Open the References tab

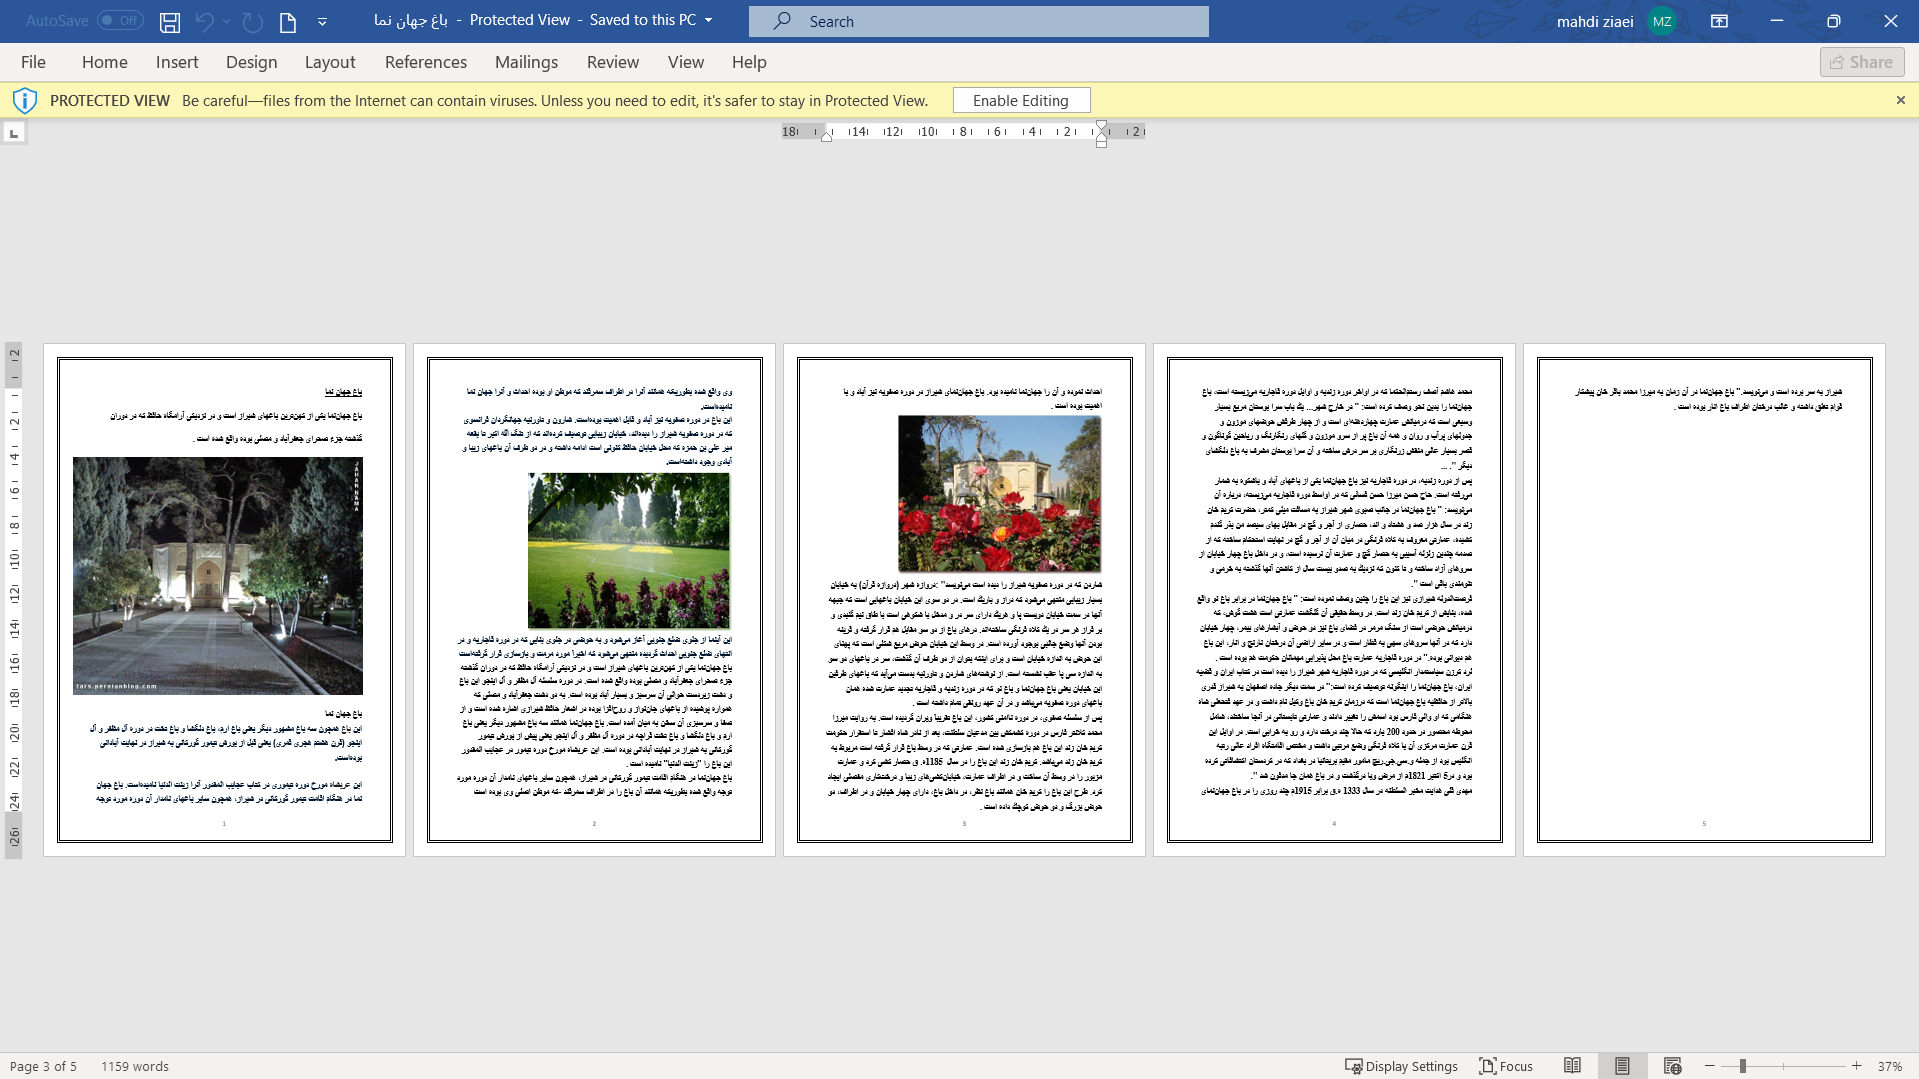click(x=426, y=62)
